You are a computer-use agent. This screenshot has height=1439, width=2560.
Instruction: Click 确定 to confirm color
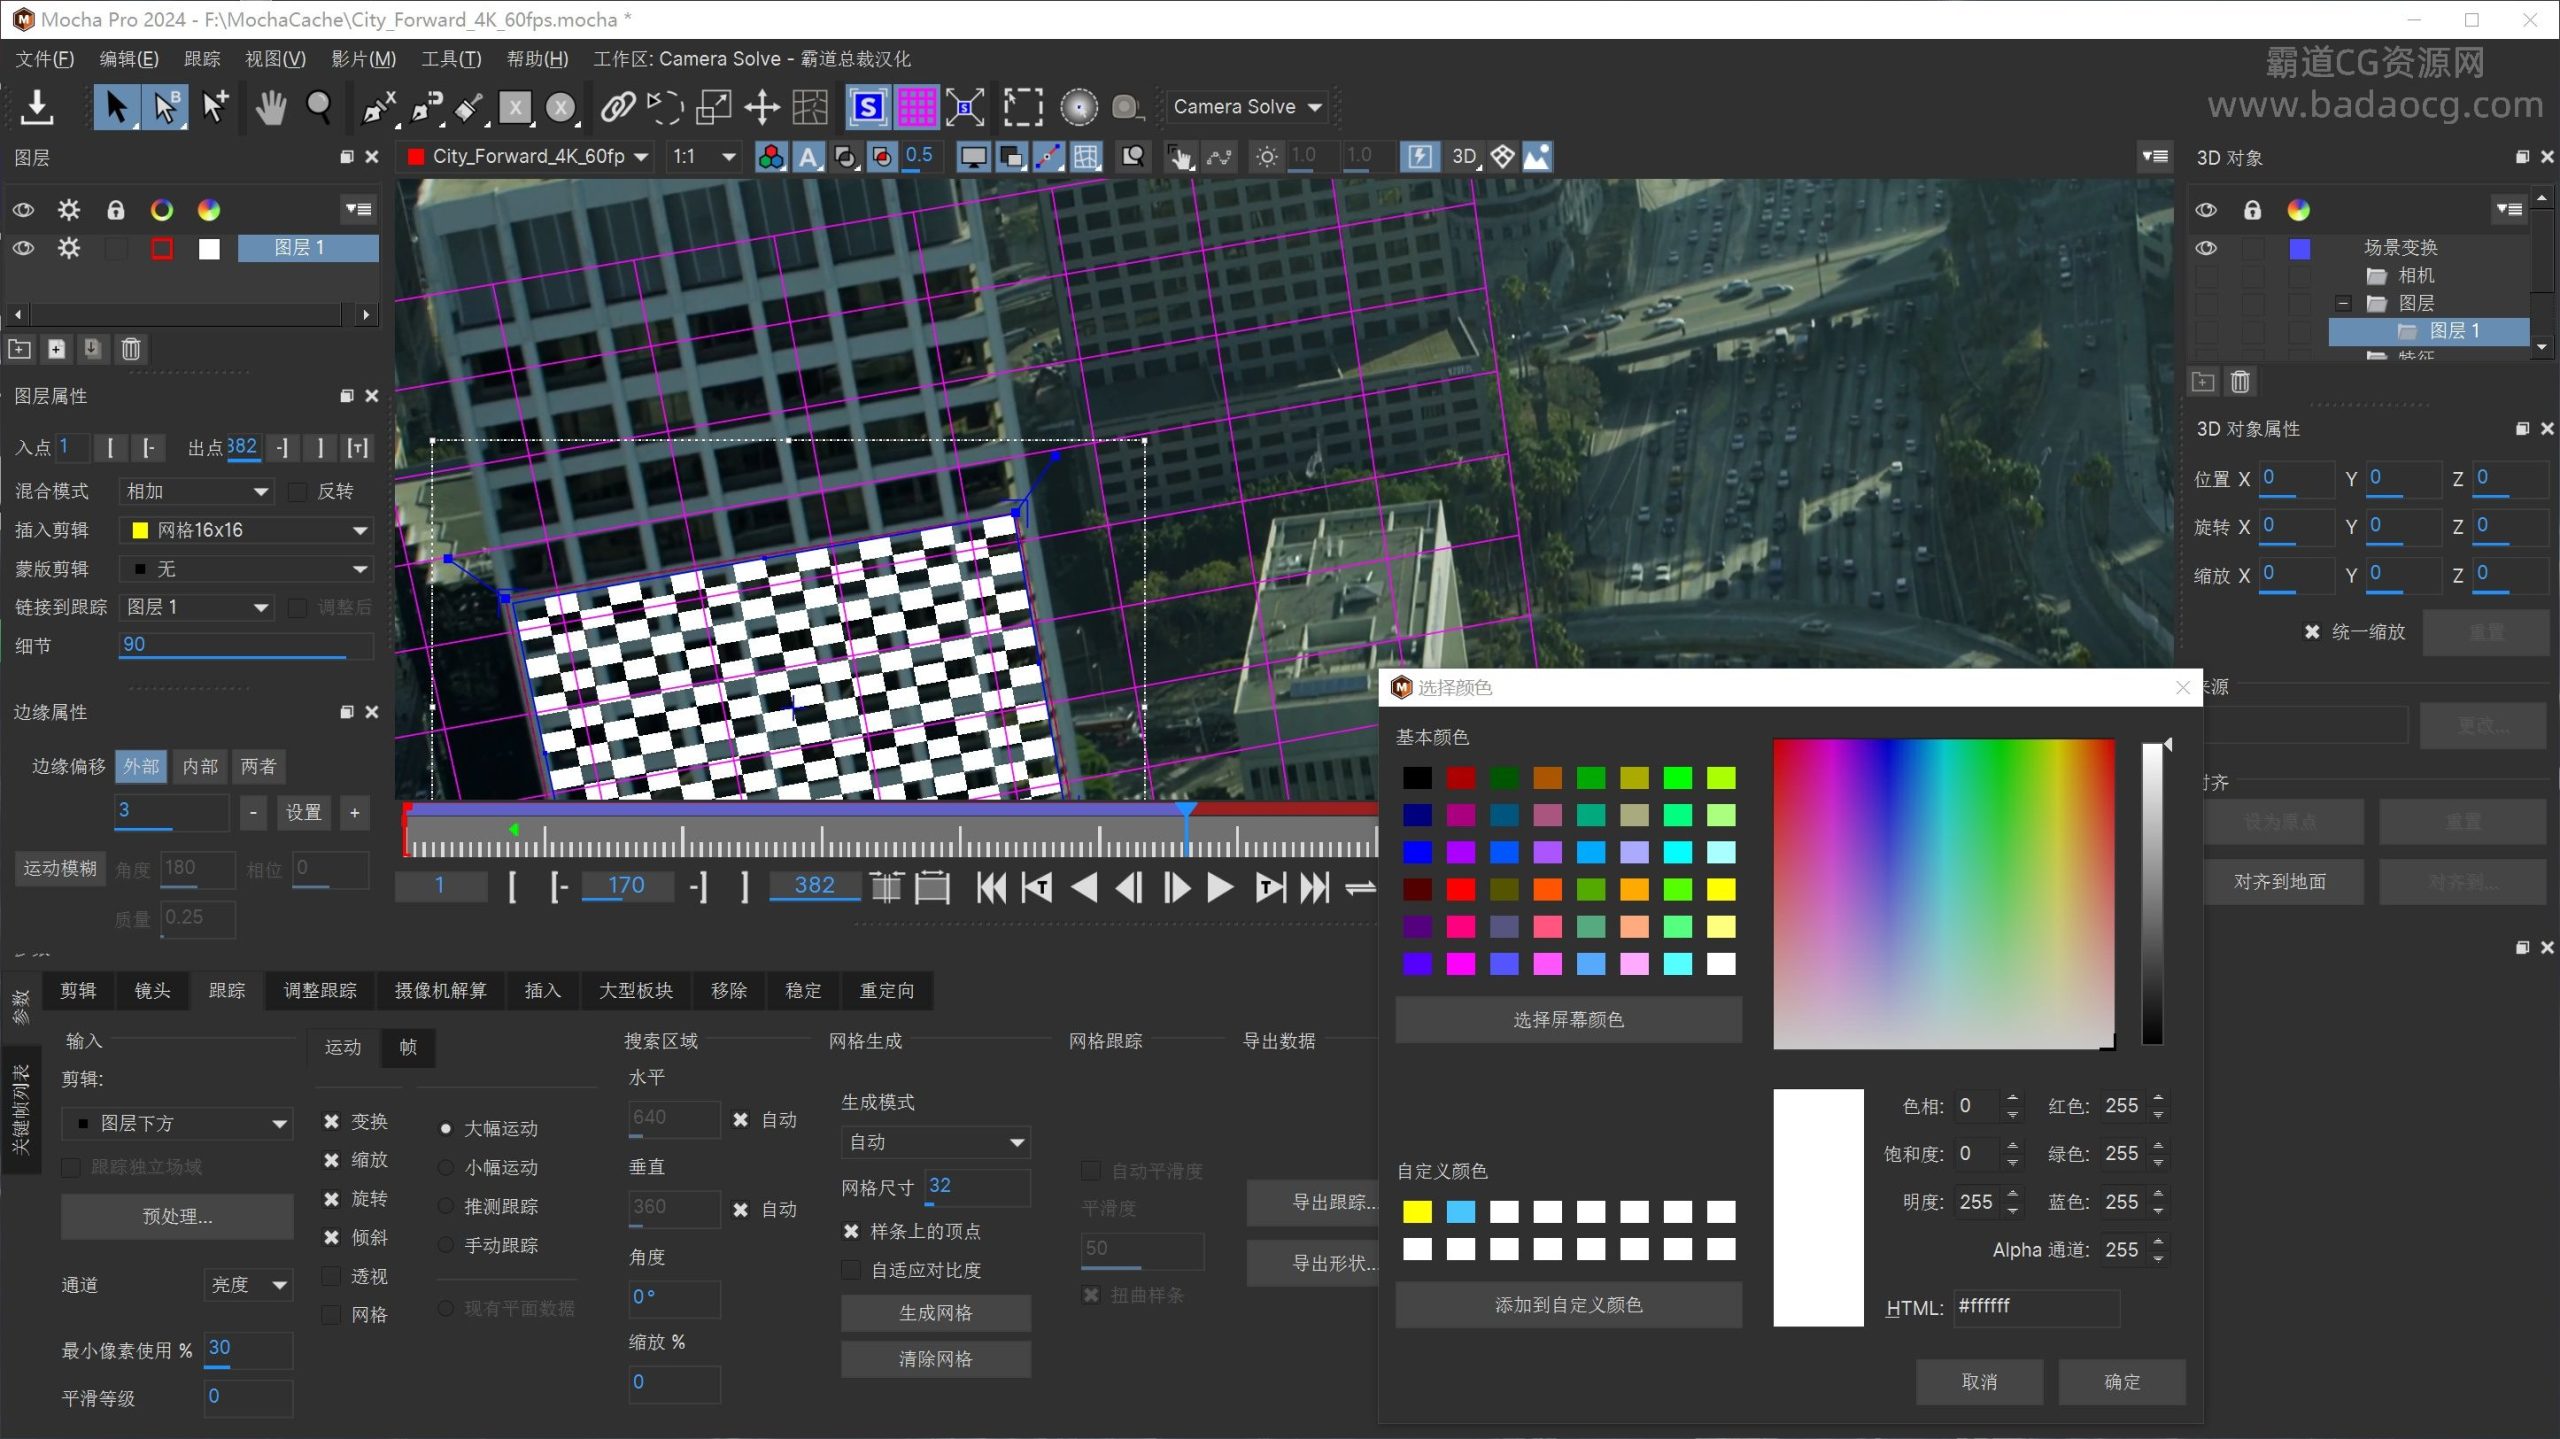point(2122,1382)
